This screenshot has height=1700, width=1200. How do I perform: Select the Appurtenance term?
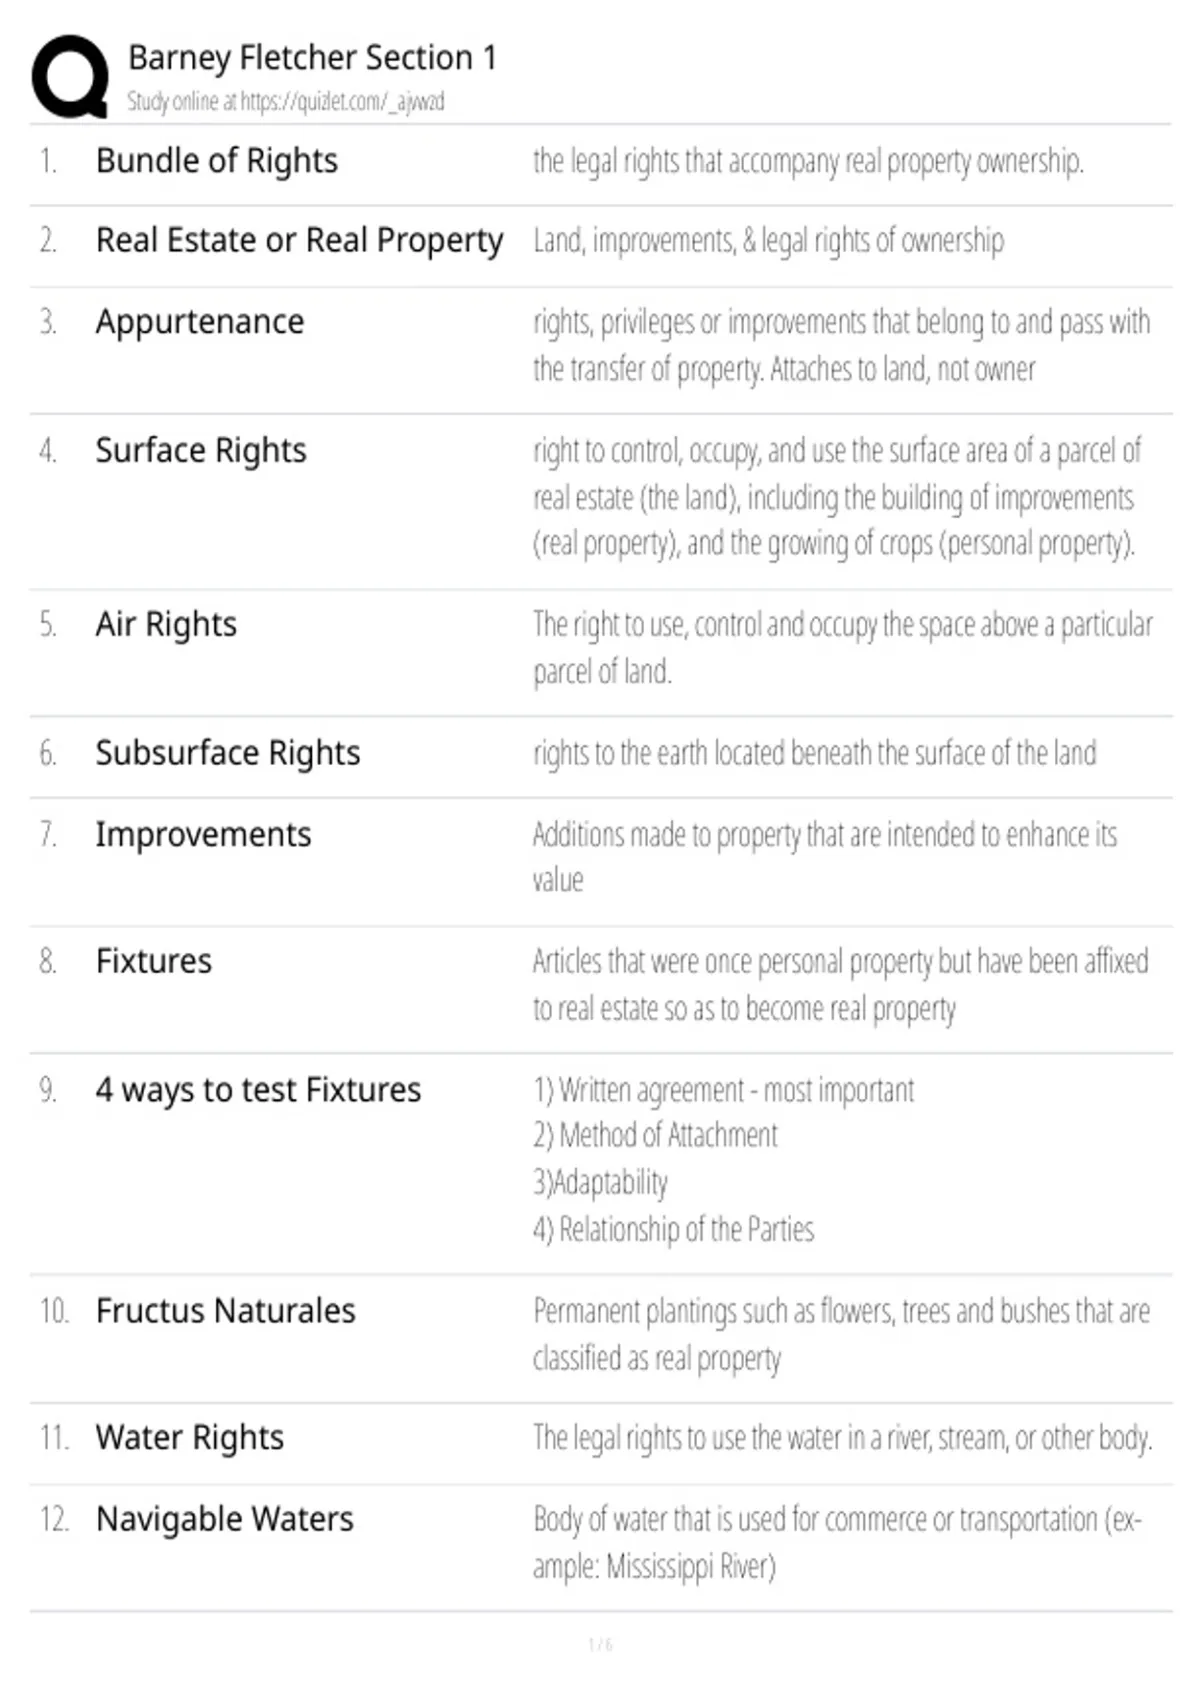click(x=200, y=322)
